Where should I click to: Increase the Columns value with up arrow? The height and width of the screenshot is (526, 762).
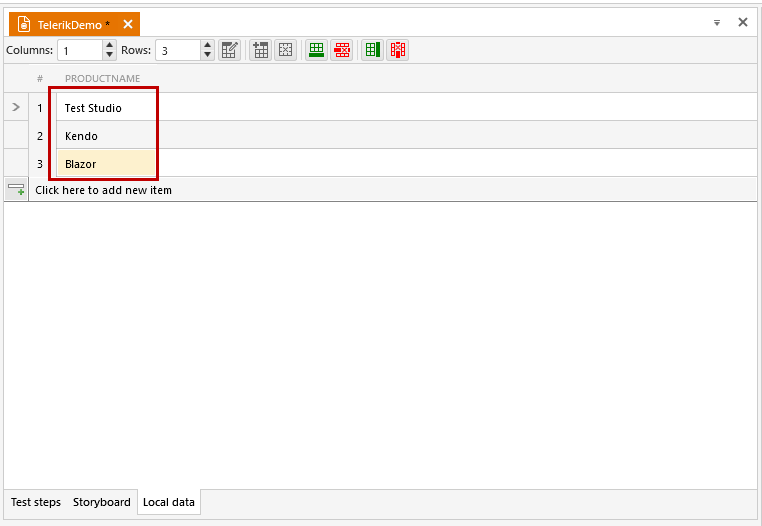pyautogui.click(x=109, y=45)
